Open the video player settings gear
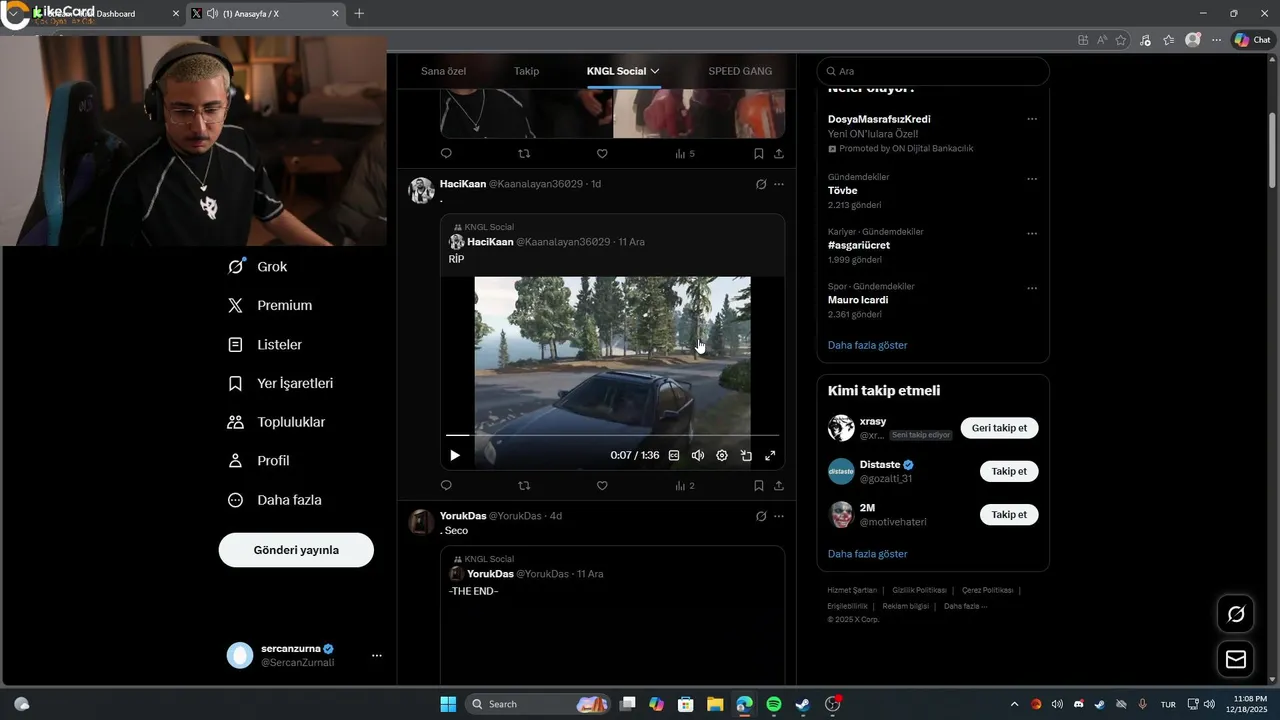This screenshot has width=1280, height=720. pyautogui.click(x=722, y=455)
